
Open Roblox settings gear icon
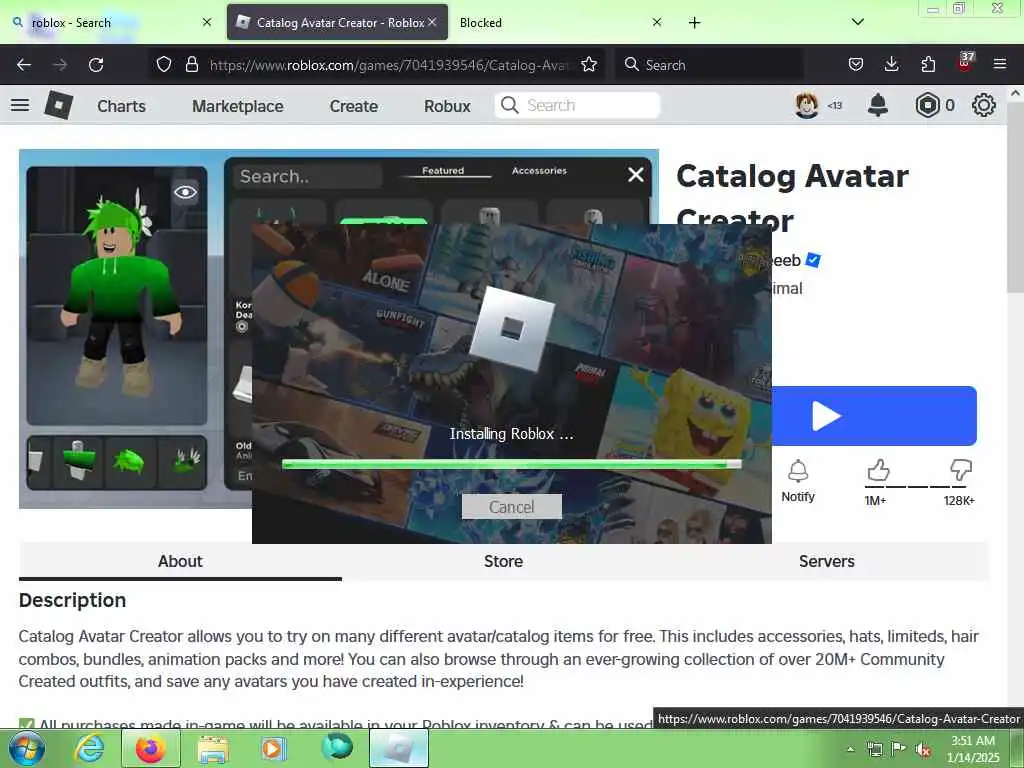(x=984, y=105)
